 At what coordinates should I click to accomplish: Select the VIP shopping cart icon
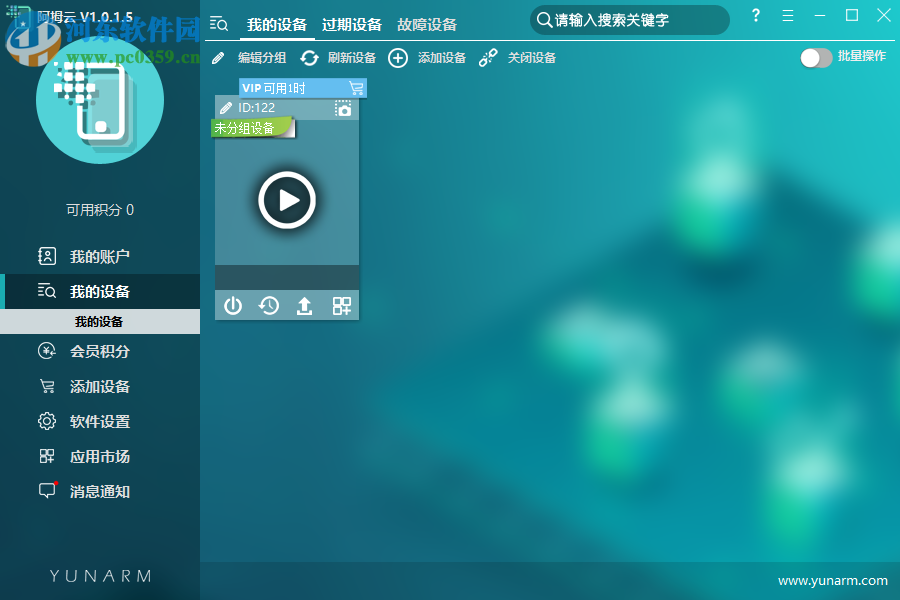pos(357,88)
